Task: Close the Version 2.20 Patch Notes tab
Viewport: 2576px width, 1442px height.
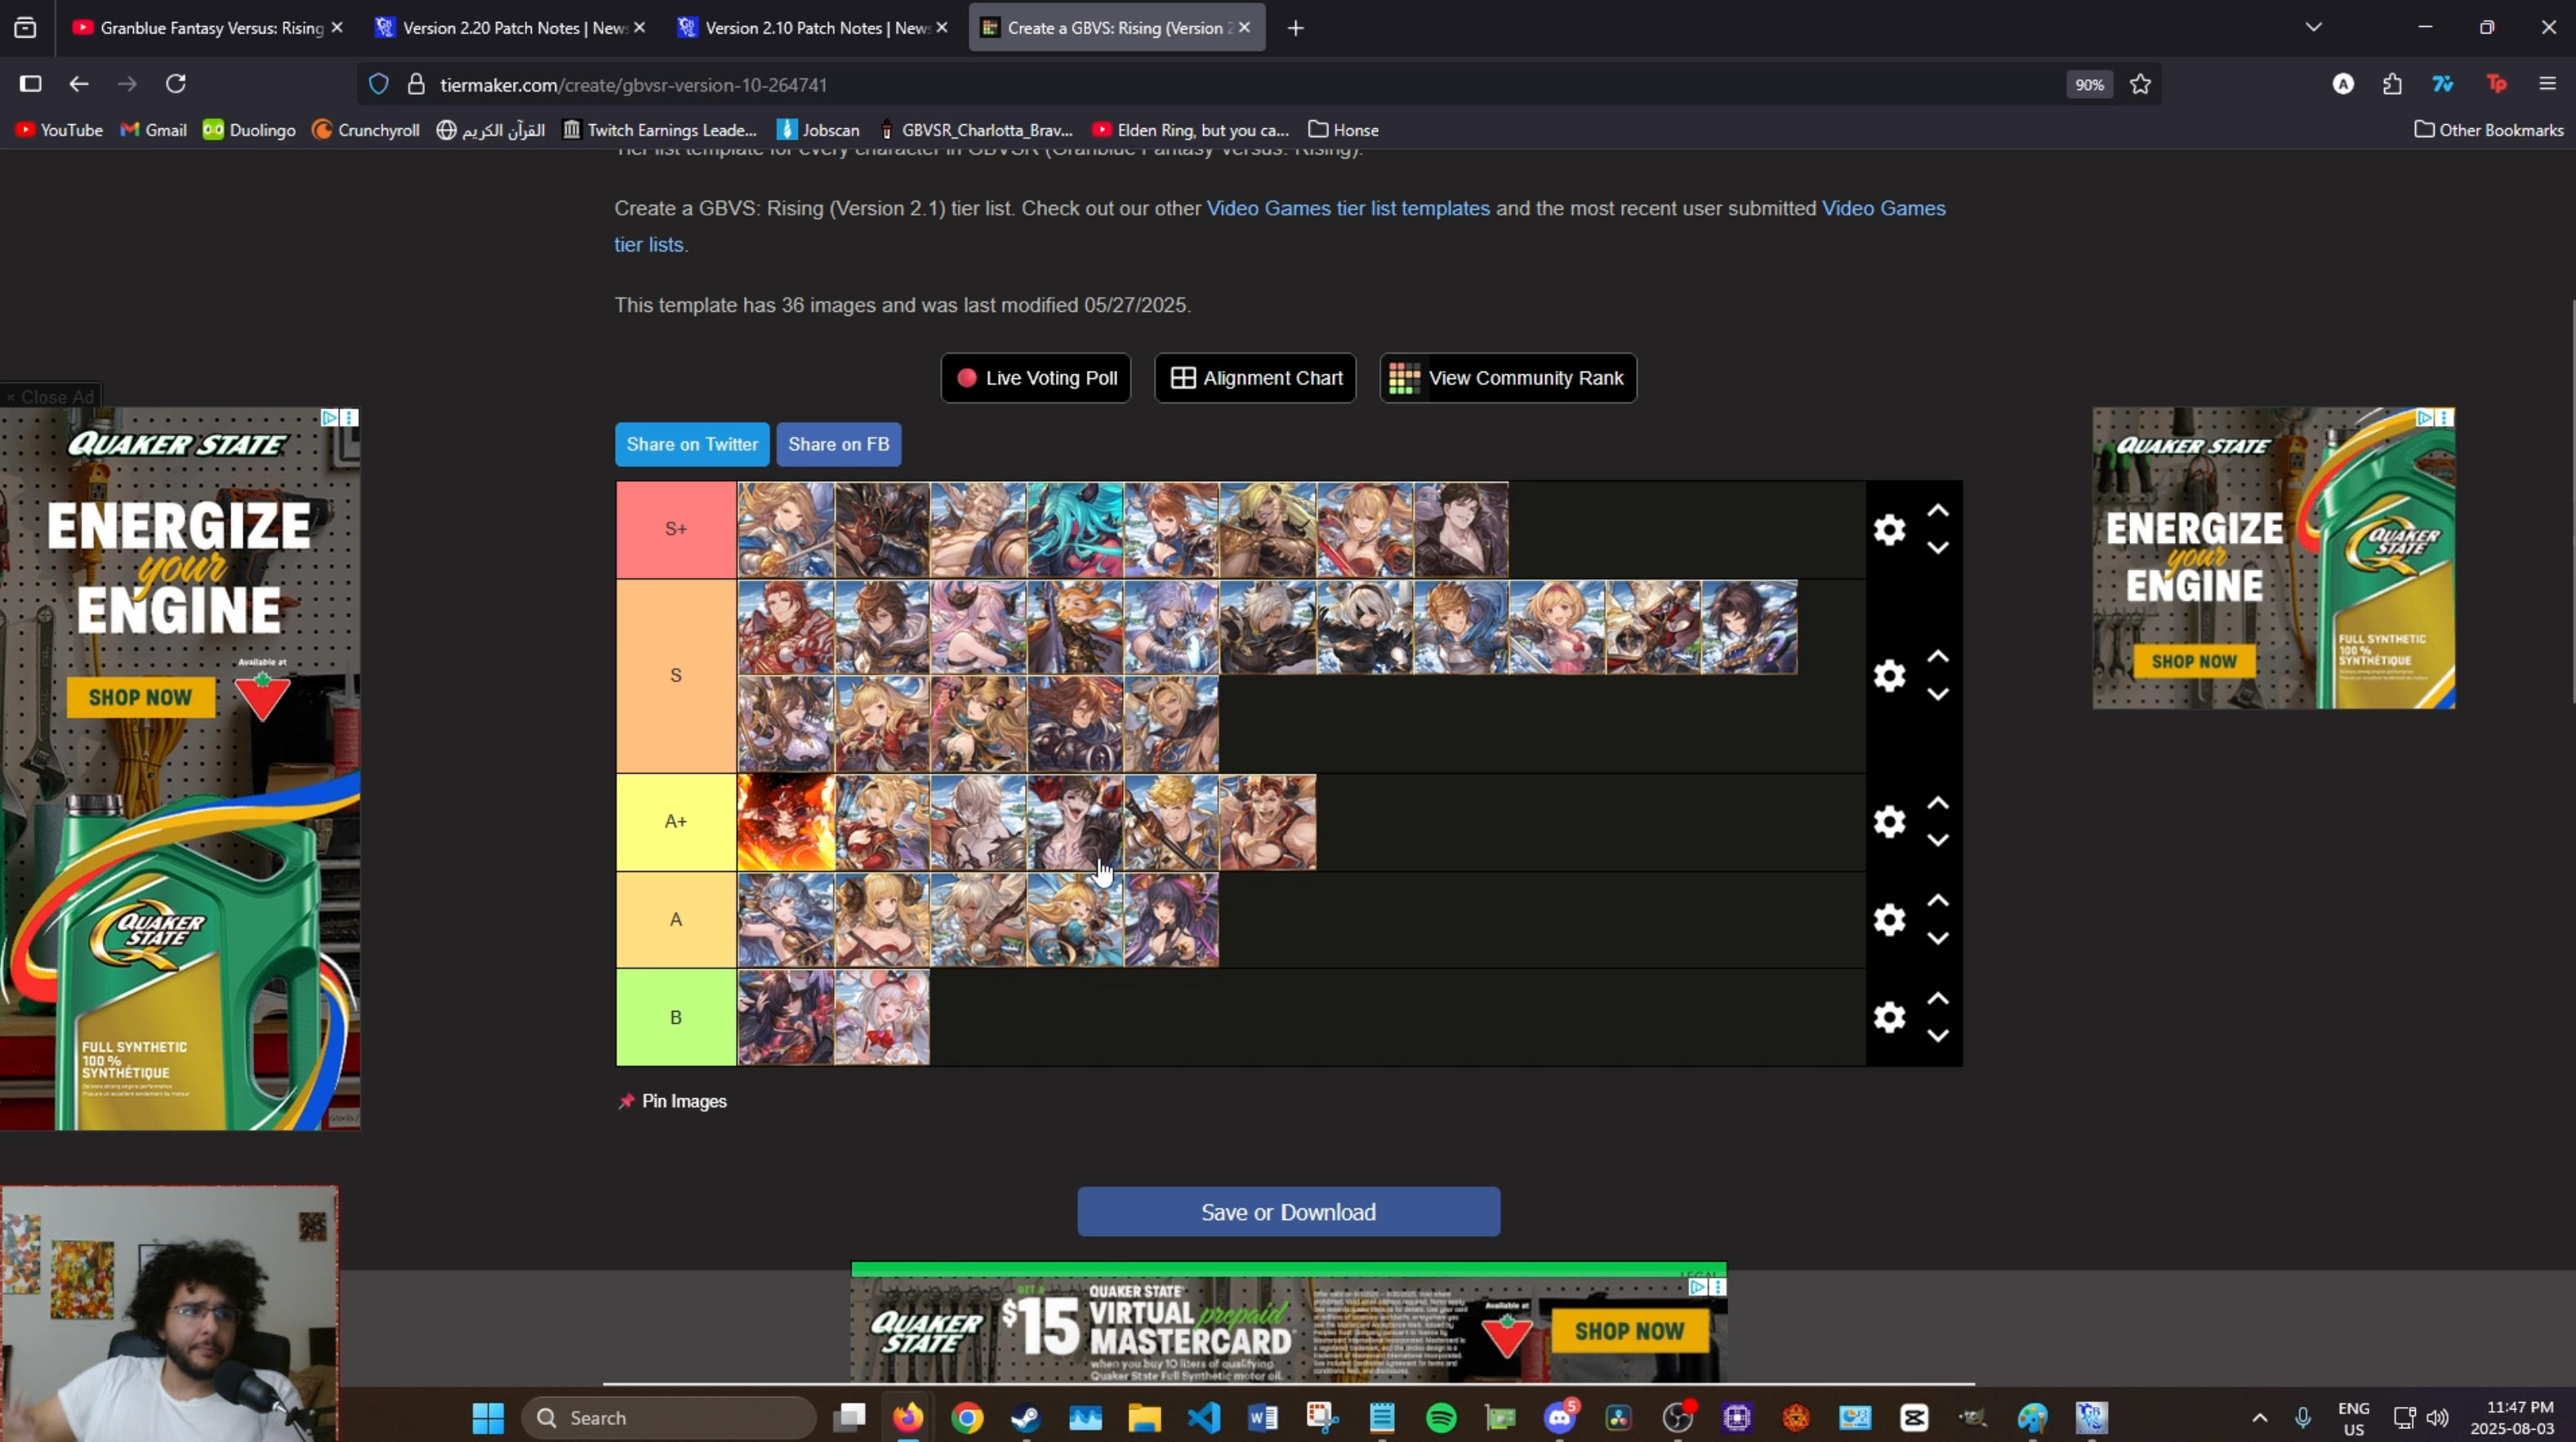Action: [x=639, y=28]
